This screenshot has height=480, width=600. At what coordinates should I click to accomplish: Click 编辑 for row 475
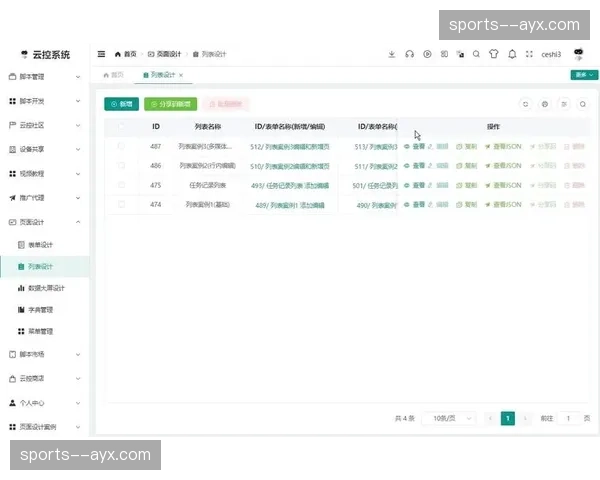pos(438,185)
